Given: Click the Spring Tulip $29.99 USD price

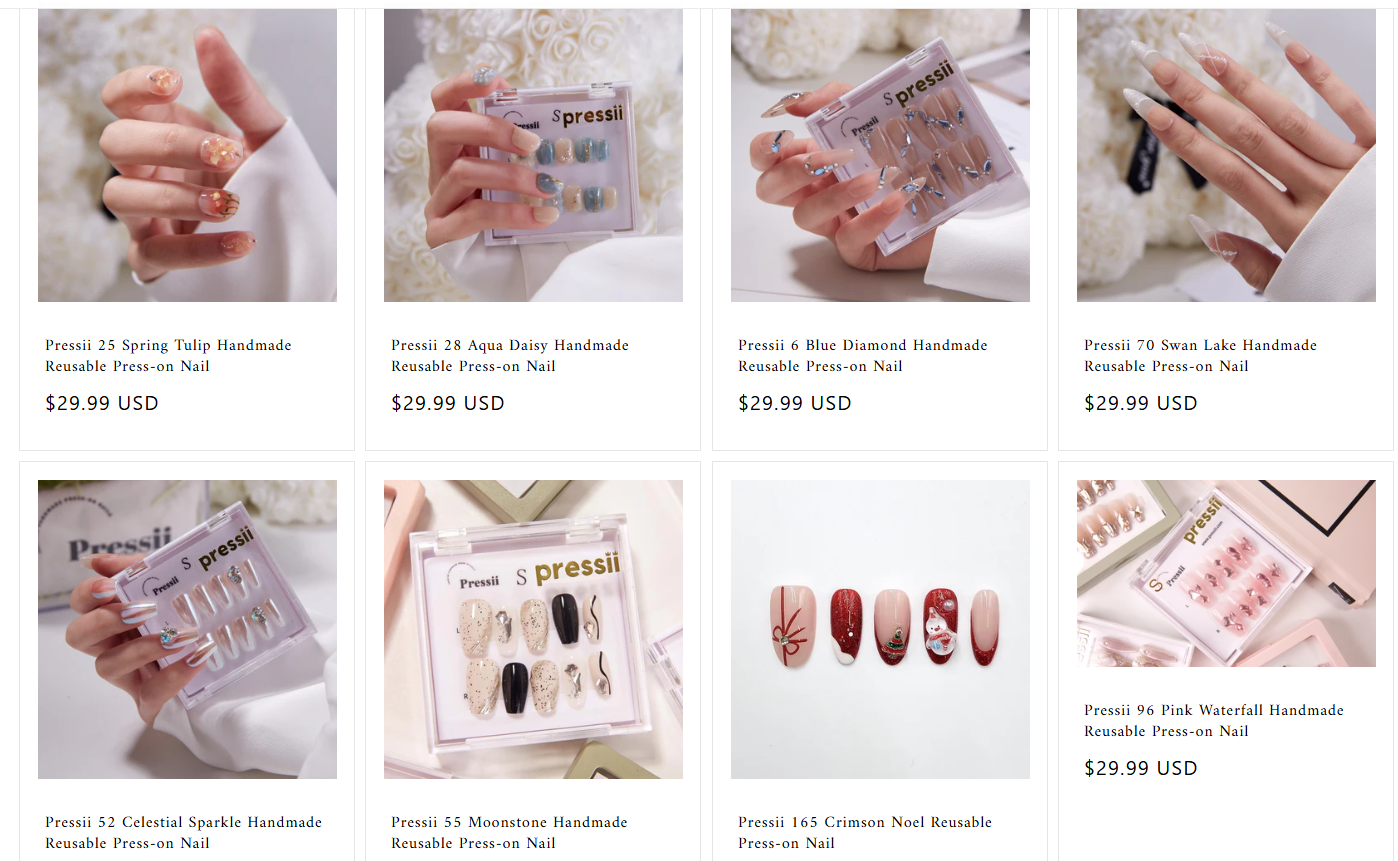Looking at the screenshot, I should [x=102, y=403].
